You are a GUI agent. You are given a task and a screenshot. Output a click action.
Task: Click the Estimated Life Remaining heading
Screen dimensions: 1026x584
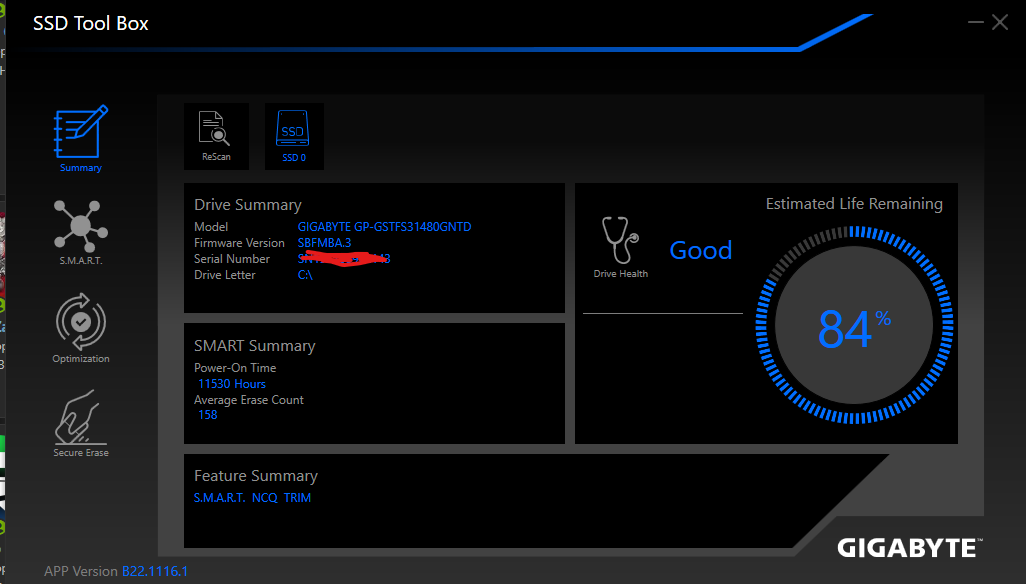click(854, 203)
